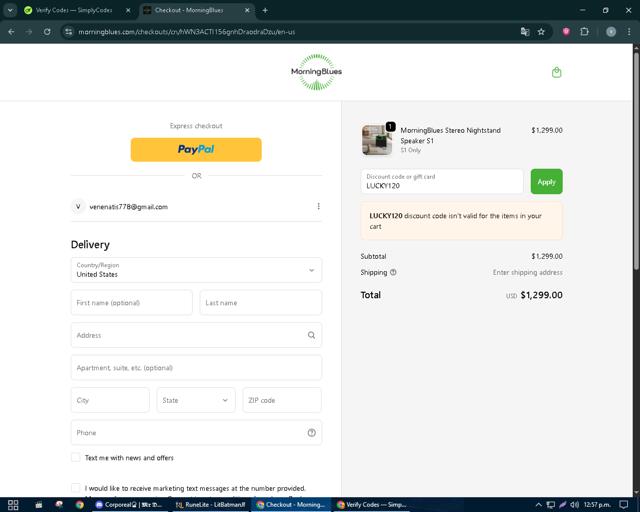Open the volume control in system tray

(575, 505)
